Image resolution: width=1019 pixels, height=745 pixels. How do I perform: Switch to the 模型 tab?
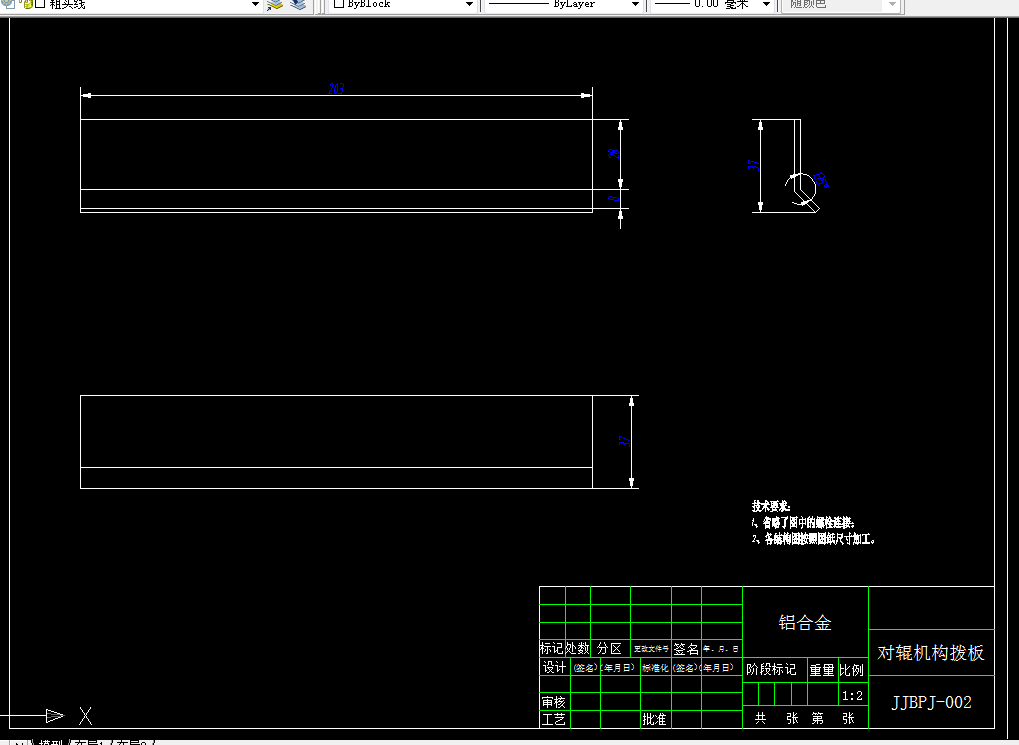(x=51, y=742)
